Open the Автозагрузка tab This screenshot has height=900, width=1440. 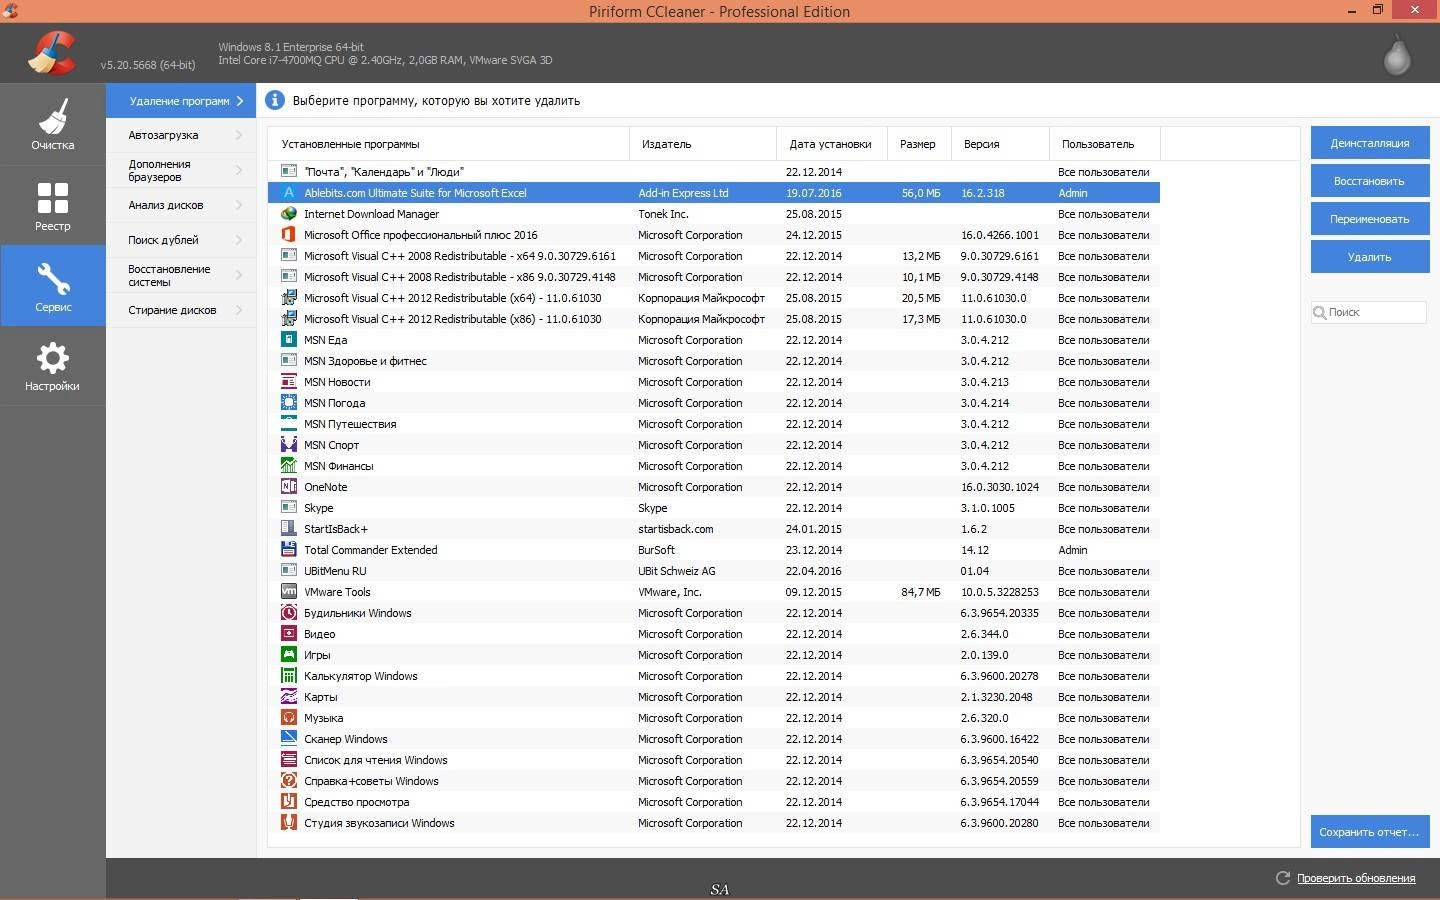[181, 135]
